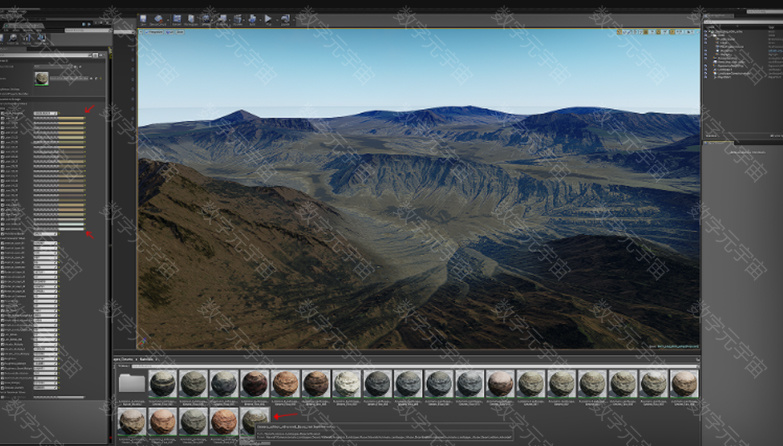Expand the Blueprints dropdown arrow

point(230,20)
